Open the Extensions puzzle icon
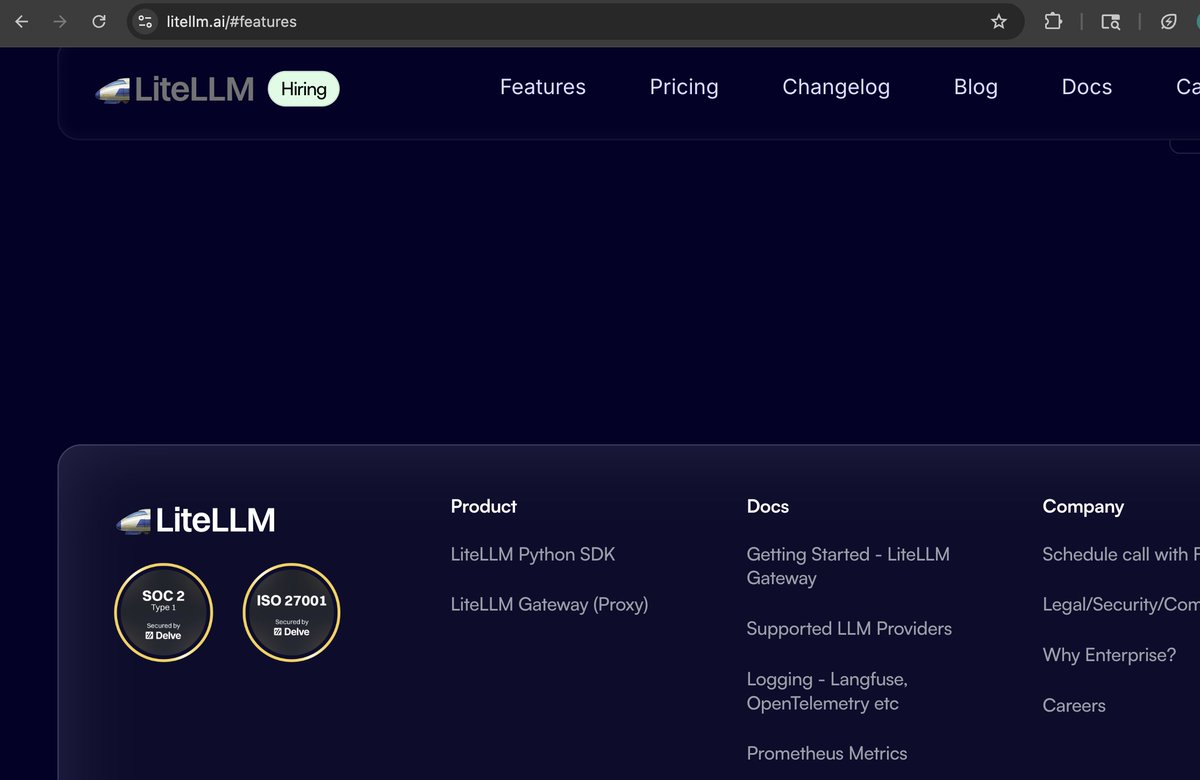 (x=1053, y=21)
